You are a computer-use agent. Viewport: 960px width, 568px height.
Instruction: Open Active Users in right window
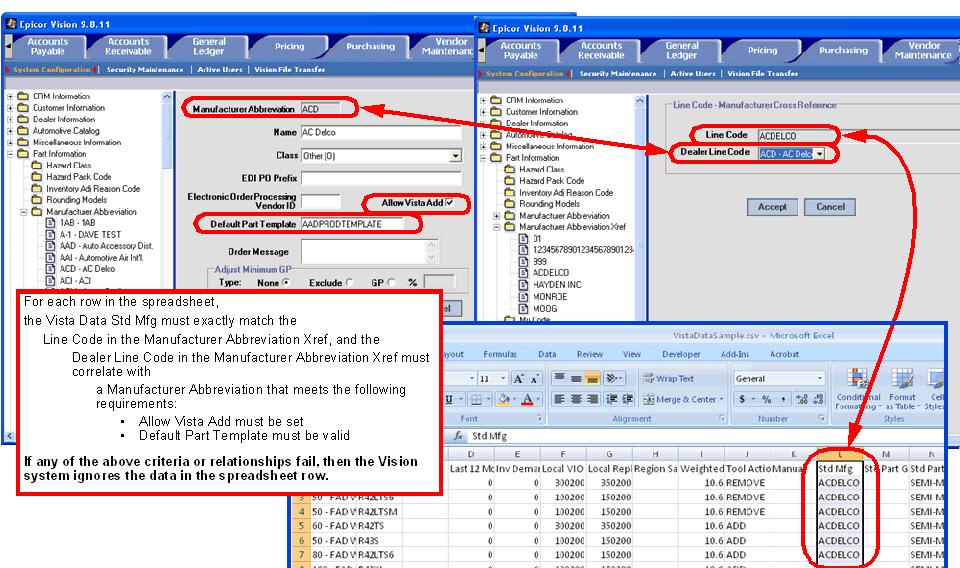pyautogui.click(x=692, y=73)
